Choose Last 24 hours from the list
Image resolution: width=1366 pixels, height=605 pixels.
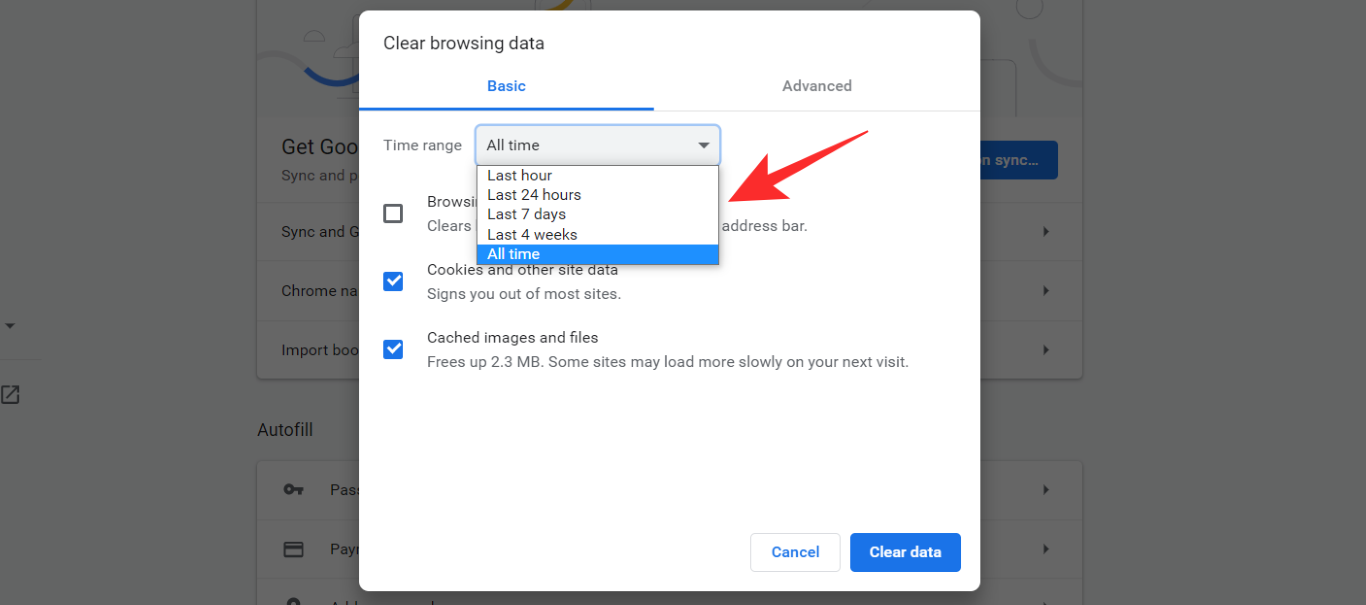point(534,195)
